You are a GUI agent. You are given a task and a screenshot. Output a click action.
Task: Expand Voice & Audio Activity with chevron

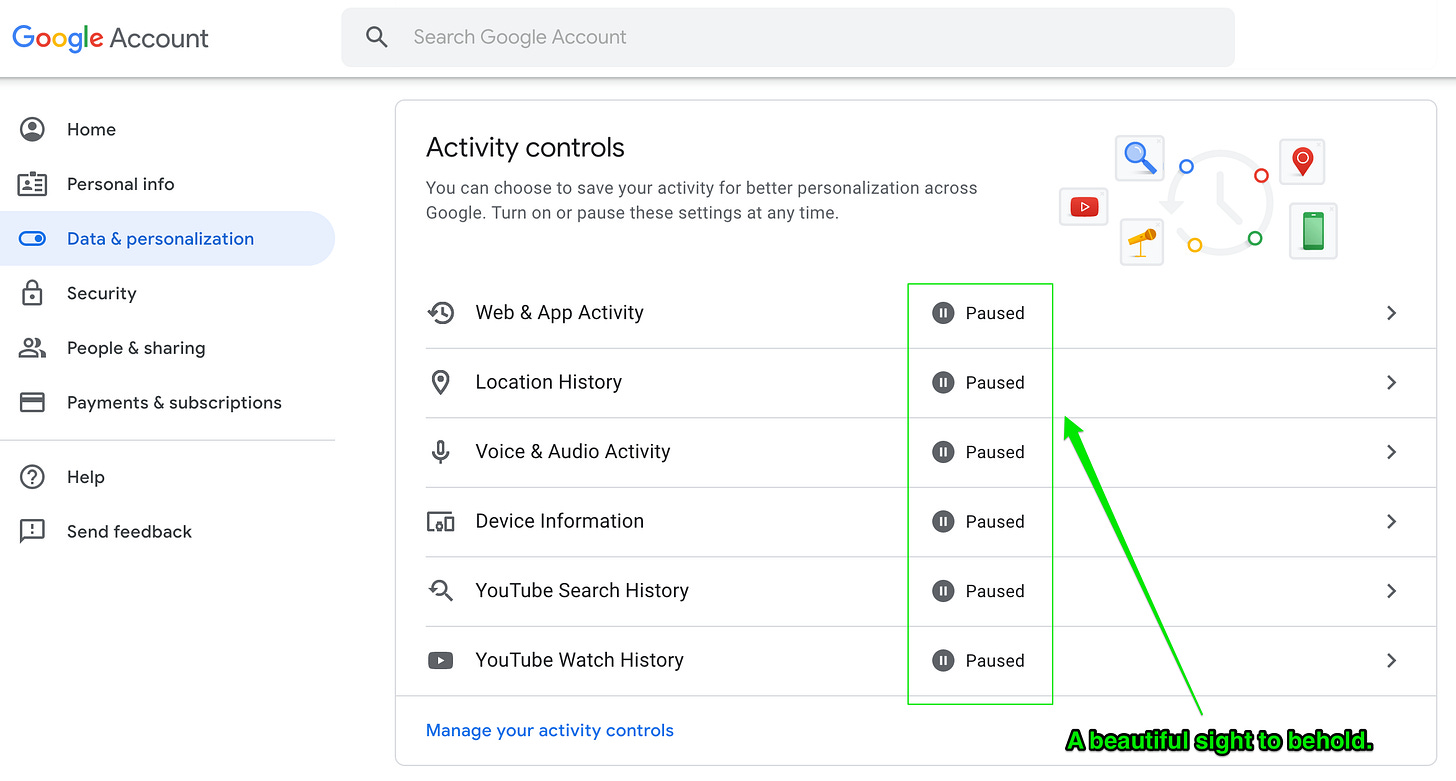pos(1391,452)
